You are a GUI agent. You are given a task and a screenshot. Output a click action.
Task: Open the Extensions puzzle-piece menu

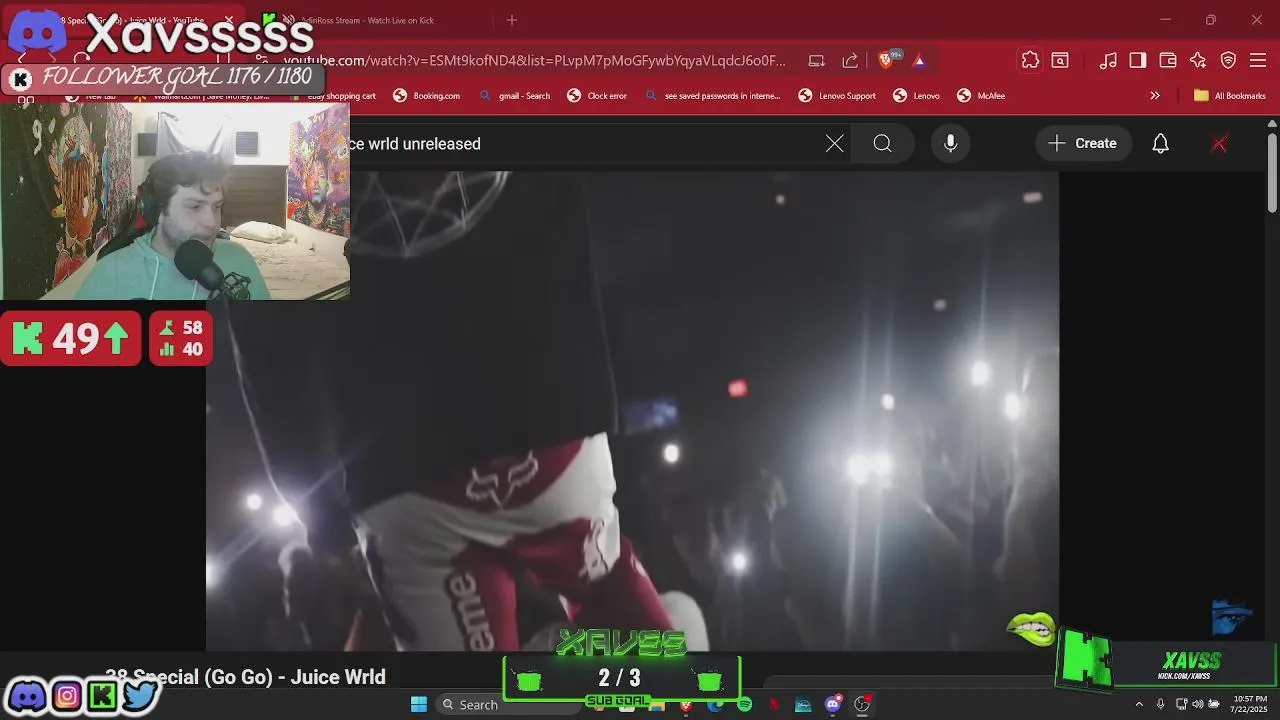(x=1030, y=60)
